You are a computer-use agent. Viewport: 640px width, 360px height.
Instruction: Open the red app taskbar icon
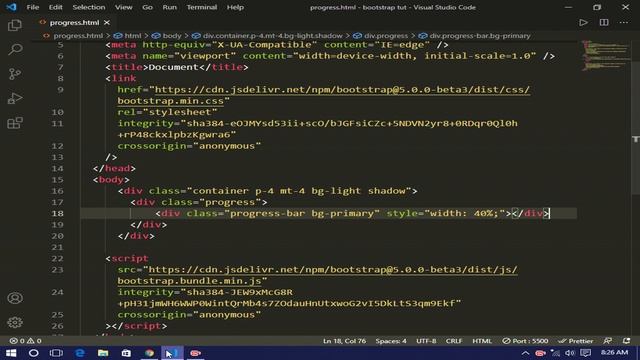click(196, 353)
